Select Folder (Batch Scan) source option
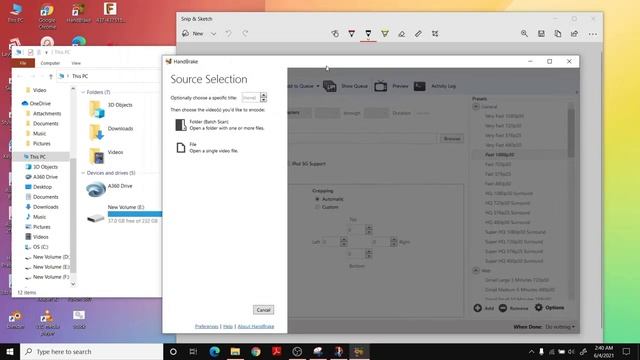The height and width of the screenshot is (360, 640). coord(220,125)
